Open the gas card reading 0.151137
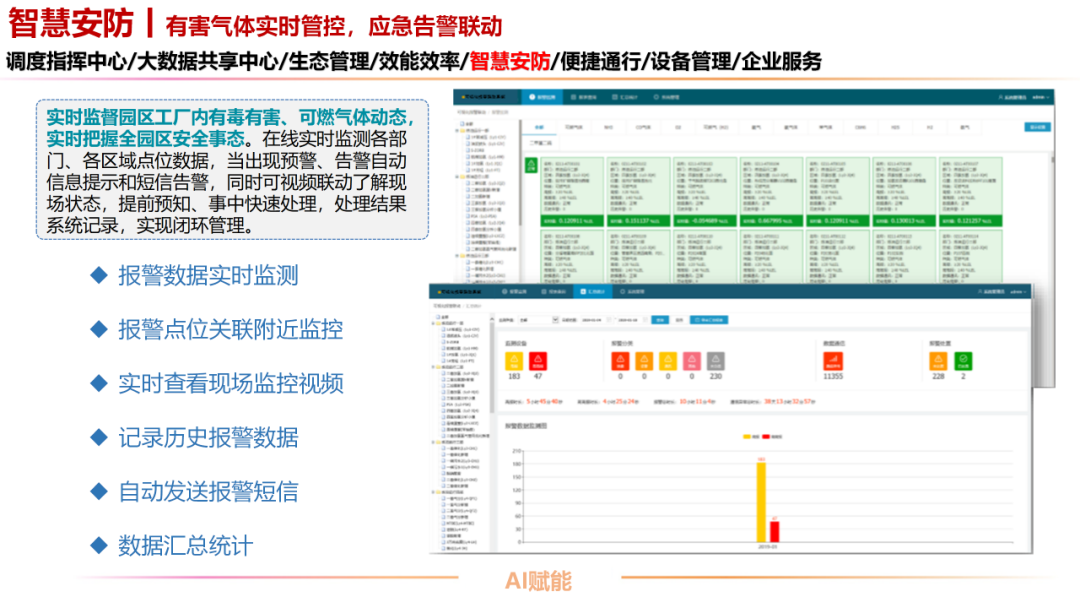 click(638, 192)
